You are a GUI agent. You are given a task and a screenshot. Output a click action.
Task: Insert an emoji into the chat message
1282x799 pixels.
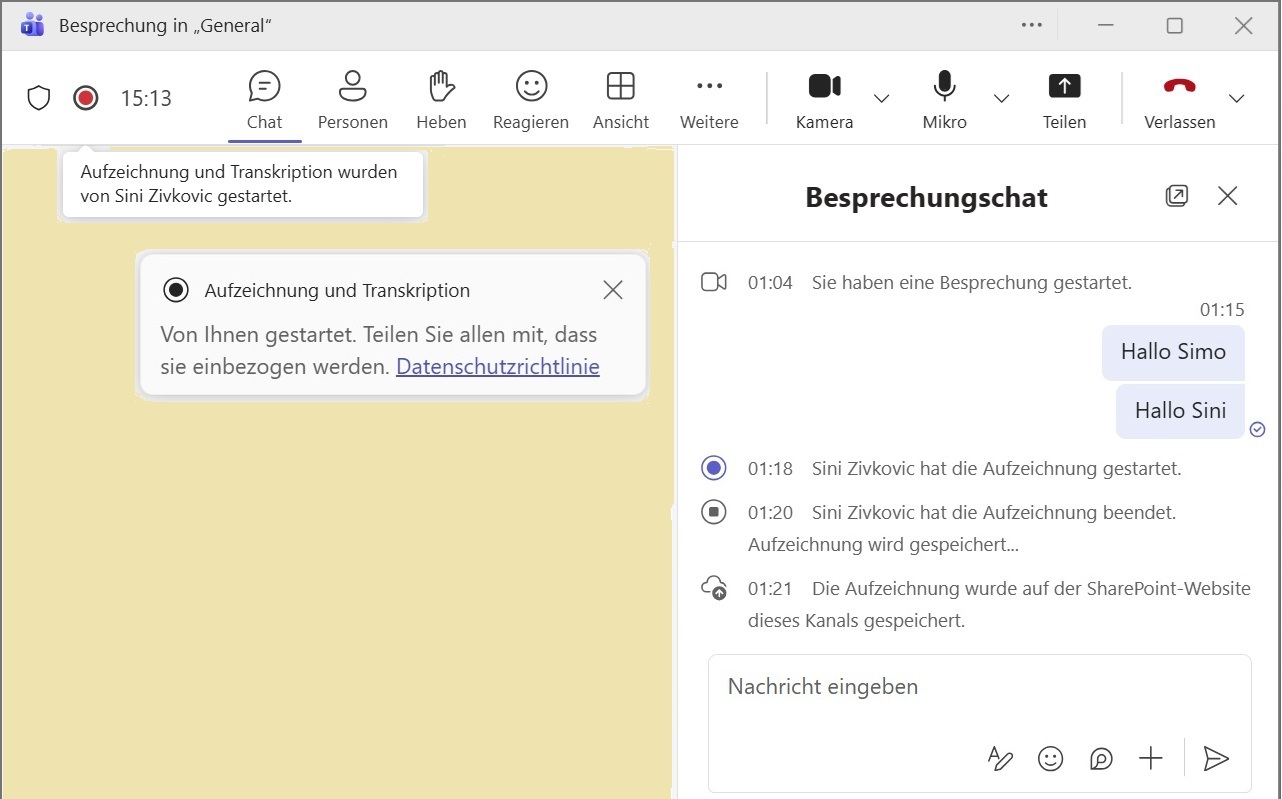pyautogui.click(x=1050, y=759)
